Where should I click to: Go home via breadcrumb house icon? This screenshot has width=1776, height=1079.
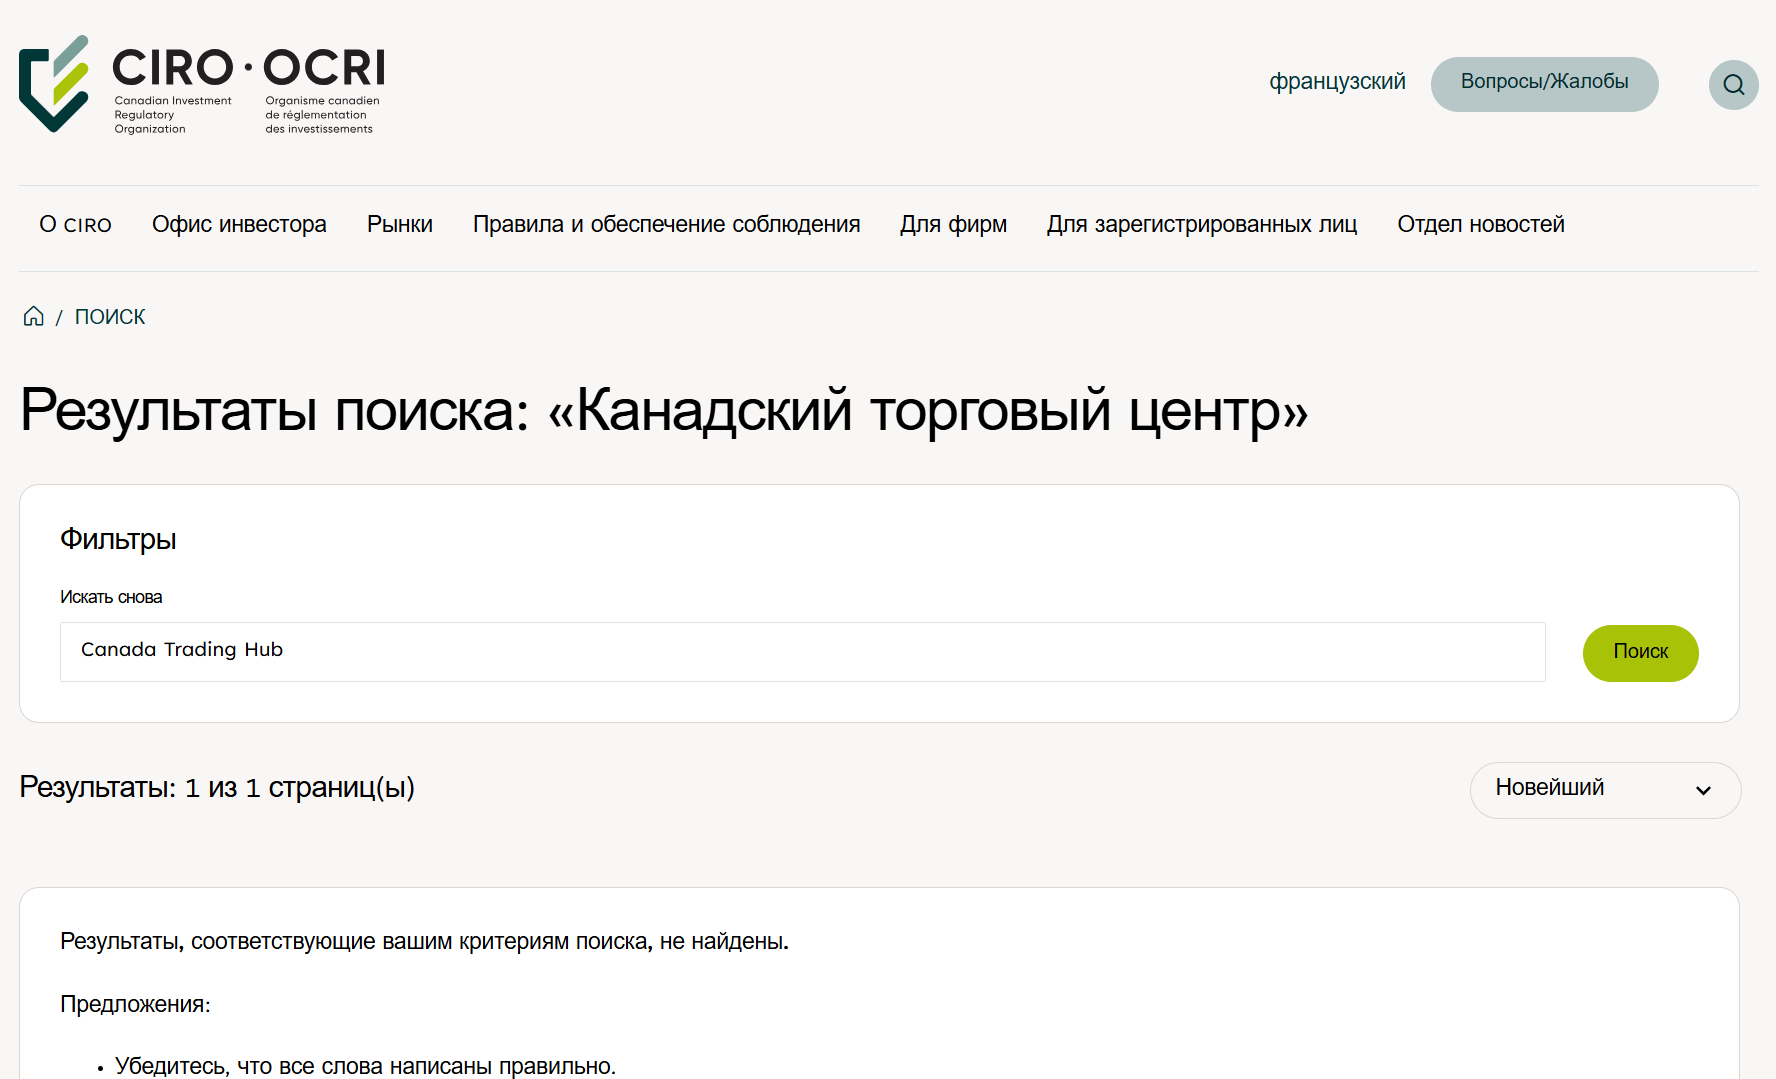click(34, 317)
